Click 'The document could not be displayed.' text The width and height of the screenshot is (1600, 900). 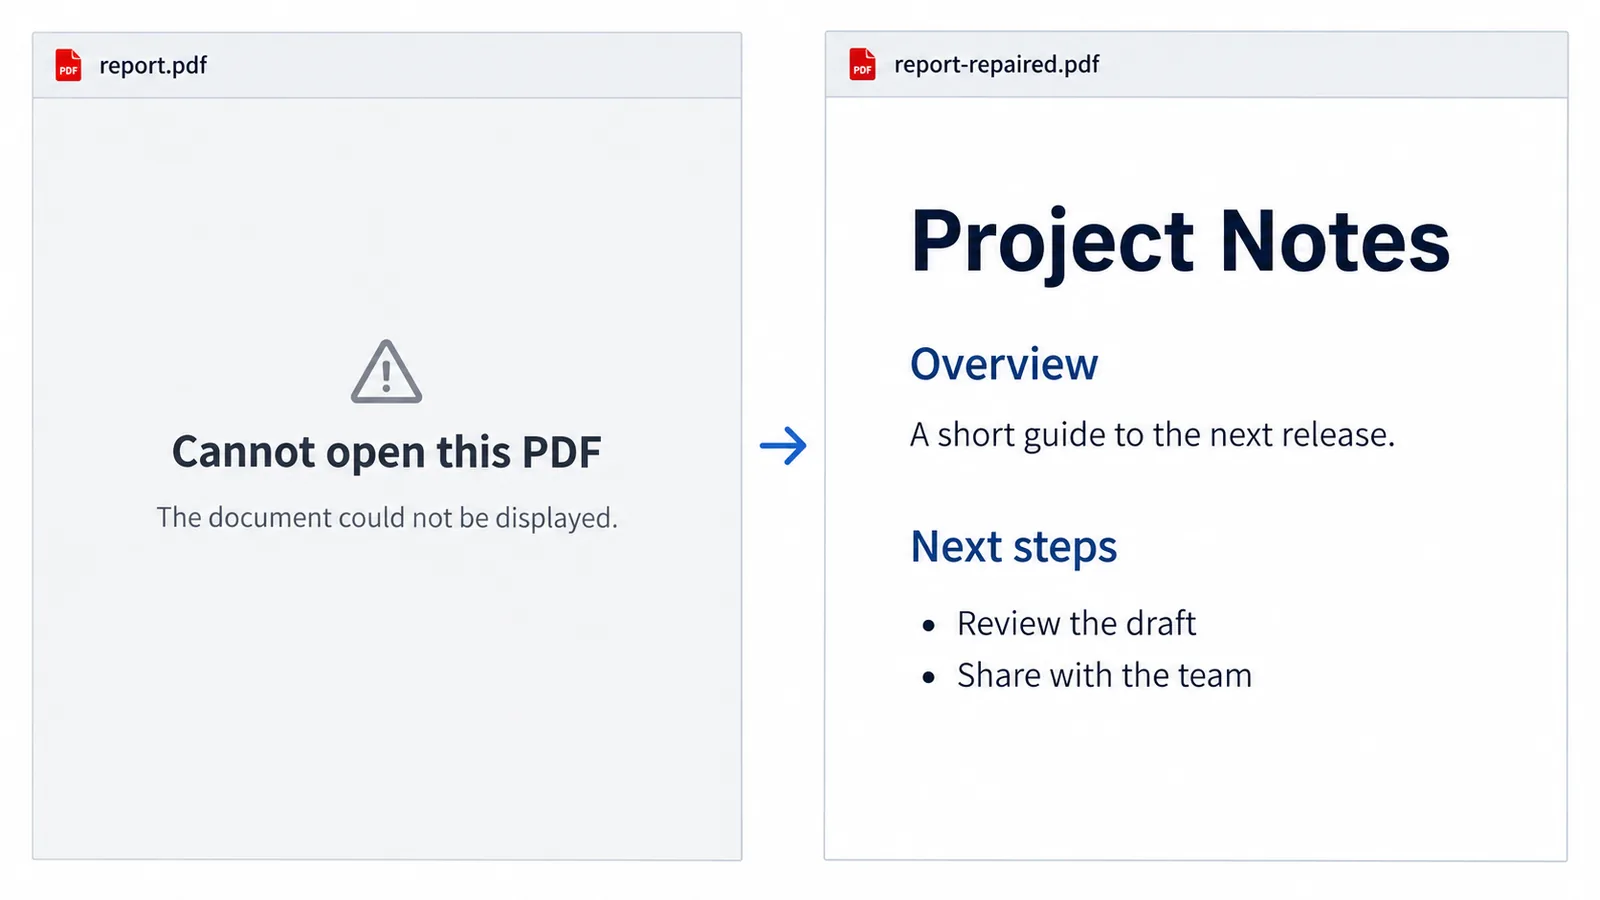(x=387, y=517)
